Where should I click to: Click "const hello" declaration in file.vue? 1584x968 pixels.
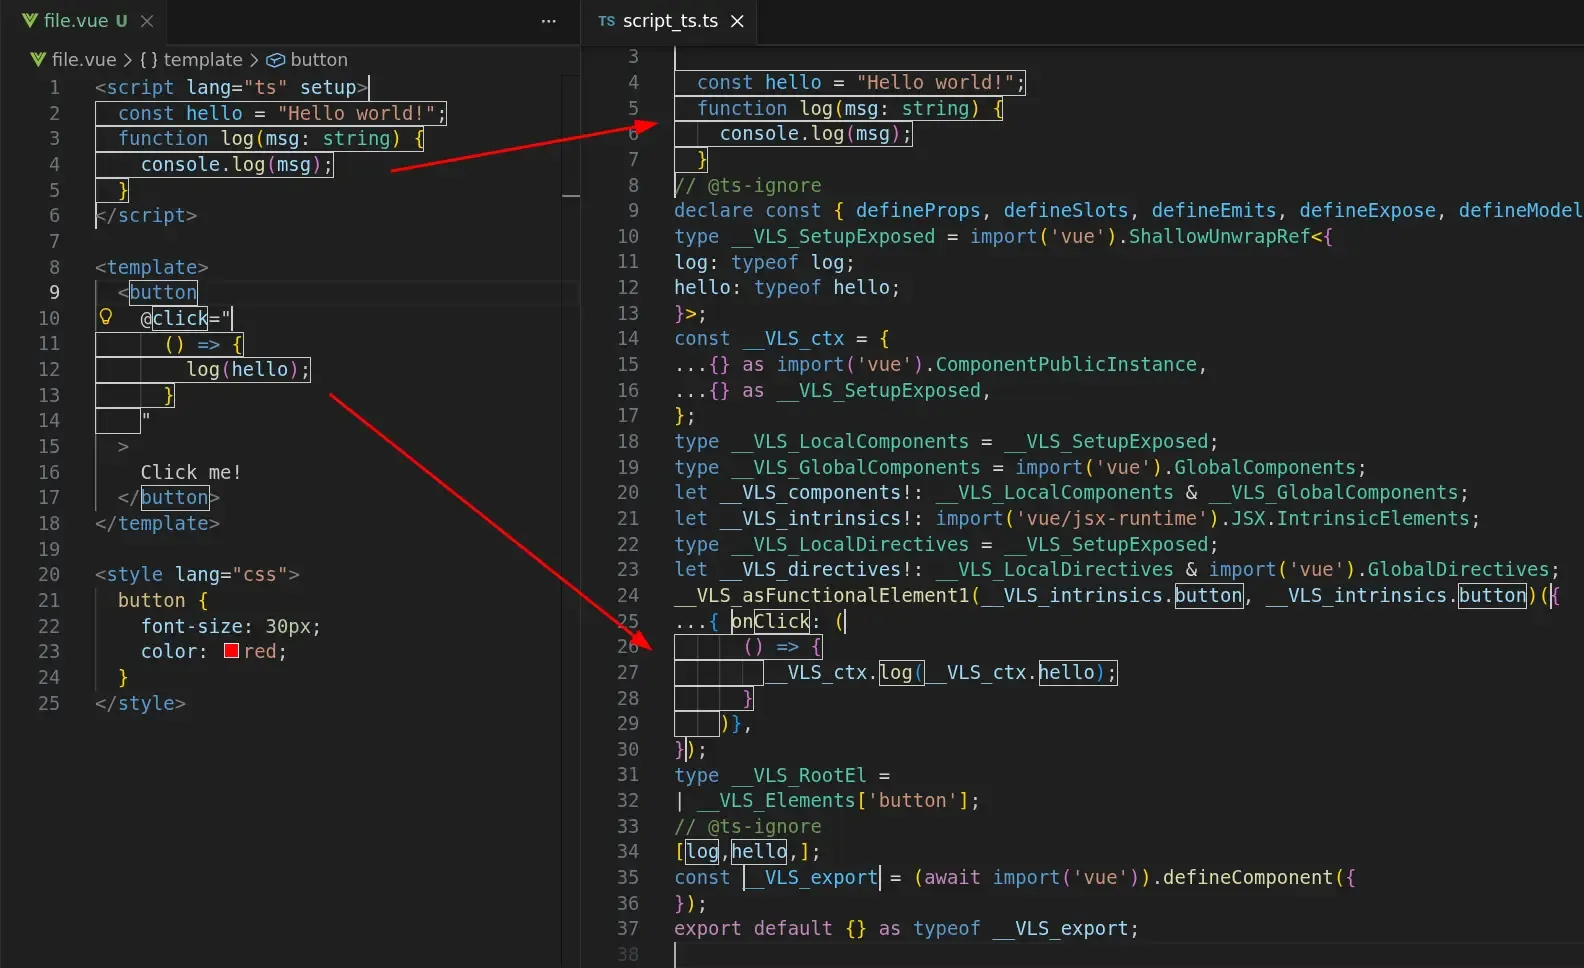pos(180,113)
